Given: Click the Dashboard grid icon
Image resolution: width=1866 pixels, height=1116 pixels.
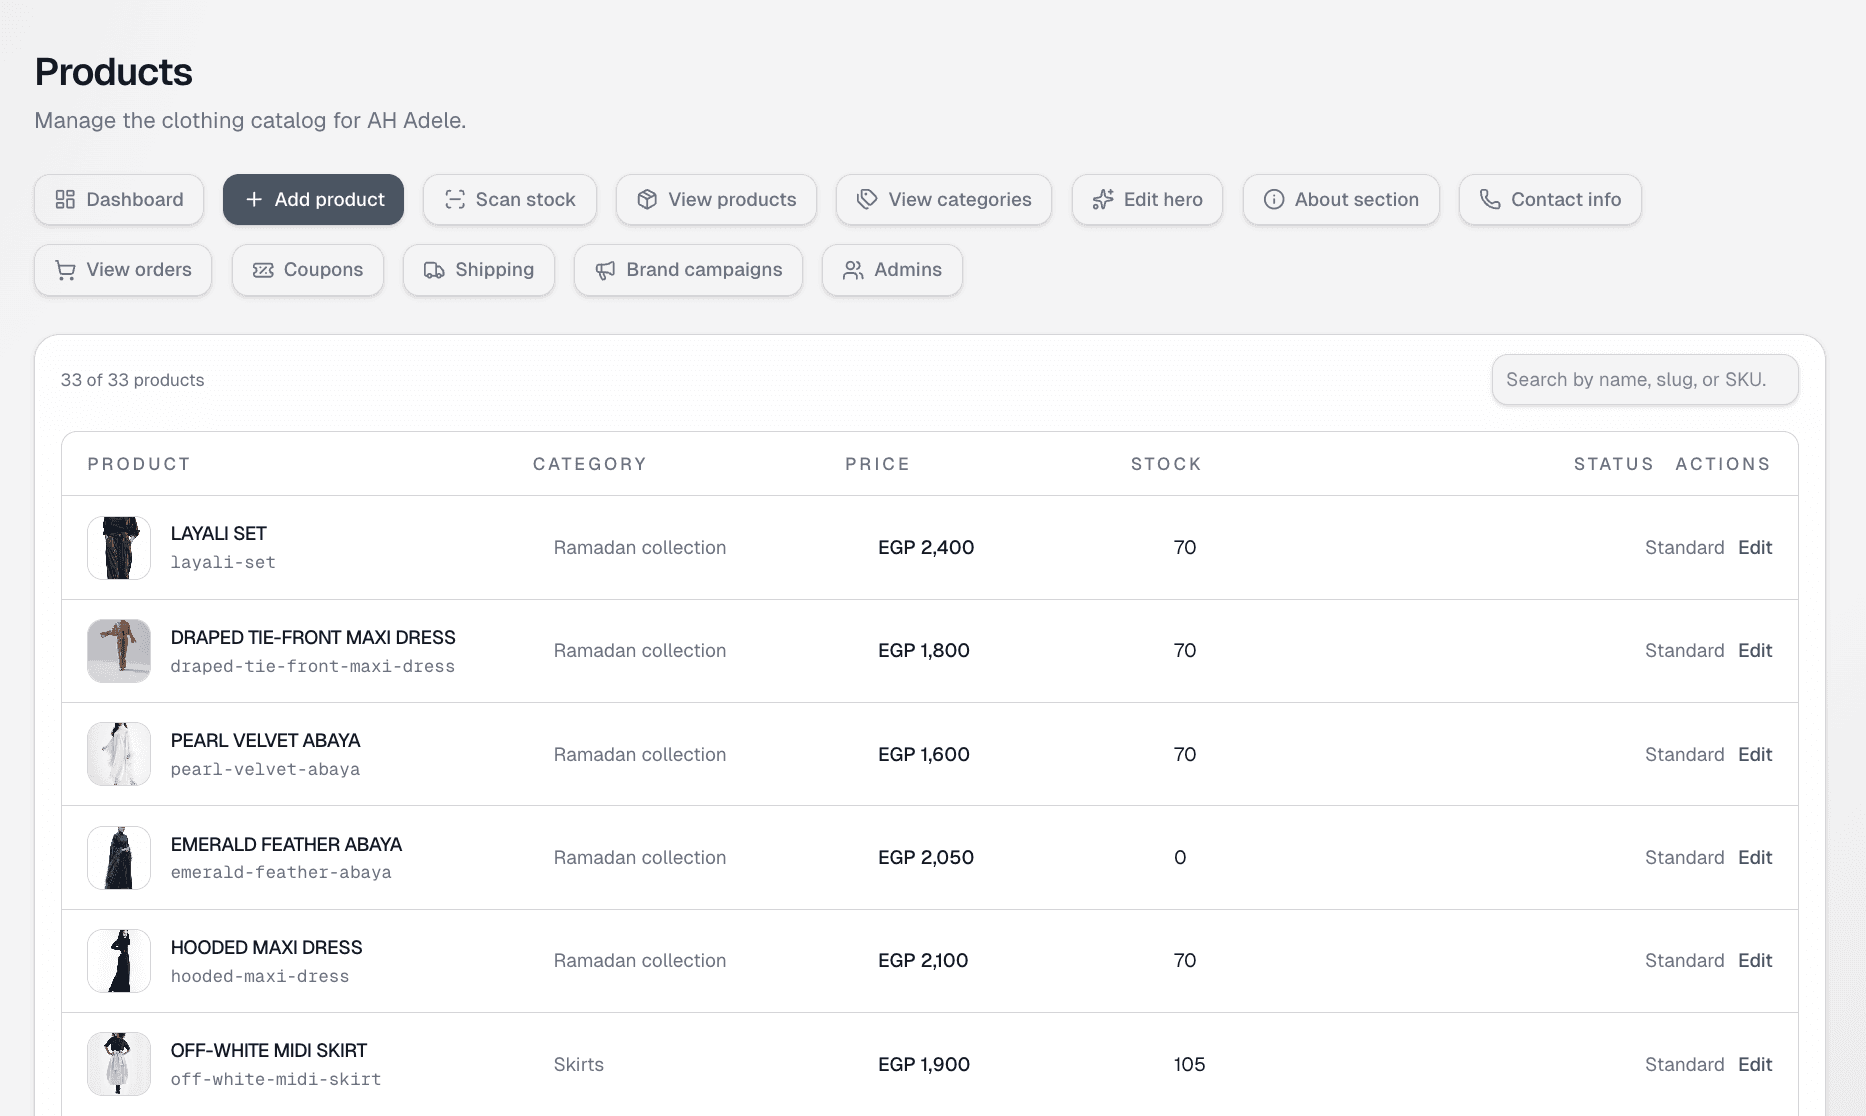Looking at the screenshot, I should click(x=65, y=200).
